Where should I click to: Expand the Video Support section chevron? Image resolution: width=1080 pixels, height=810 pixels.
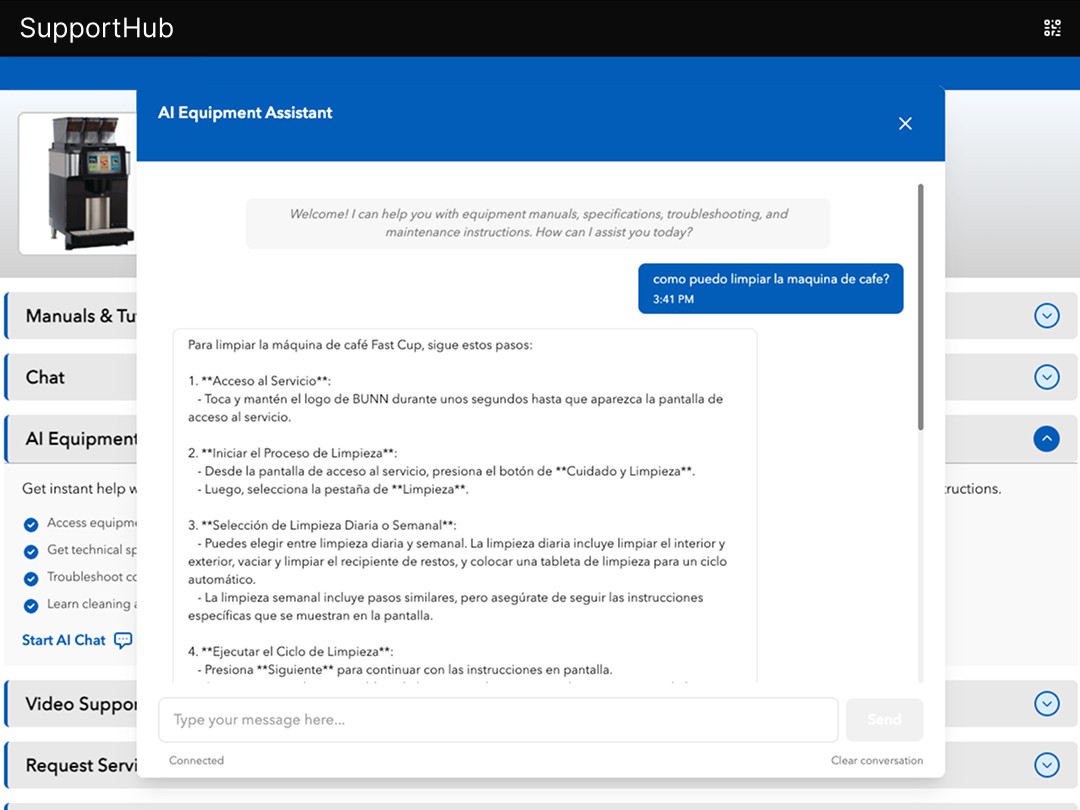click(x=1046, y=703)
